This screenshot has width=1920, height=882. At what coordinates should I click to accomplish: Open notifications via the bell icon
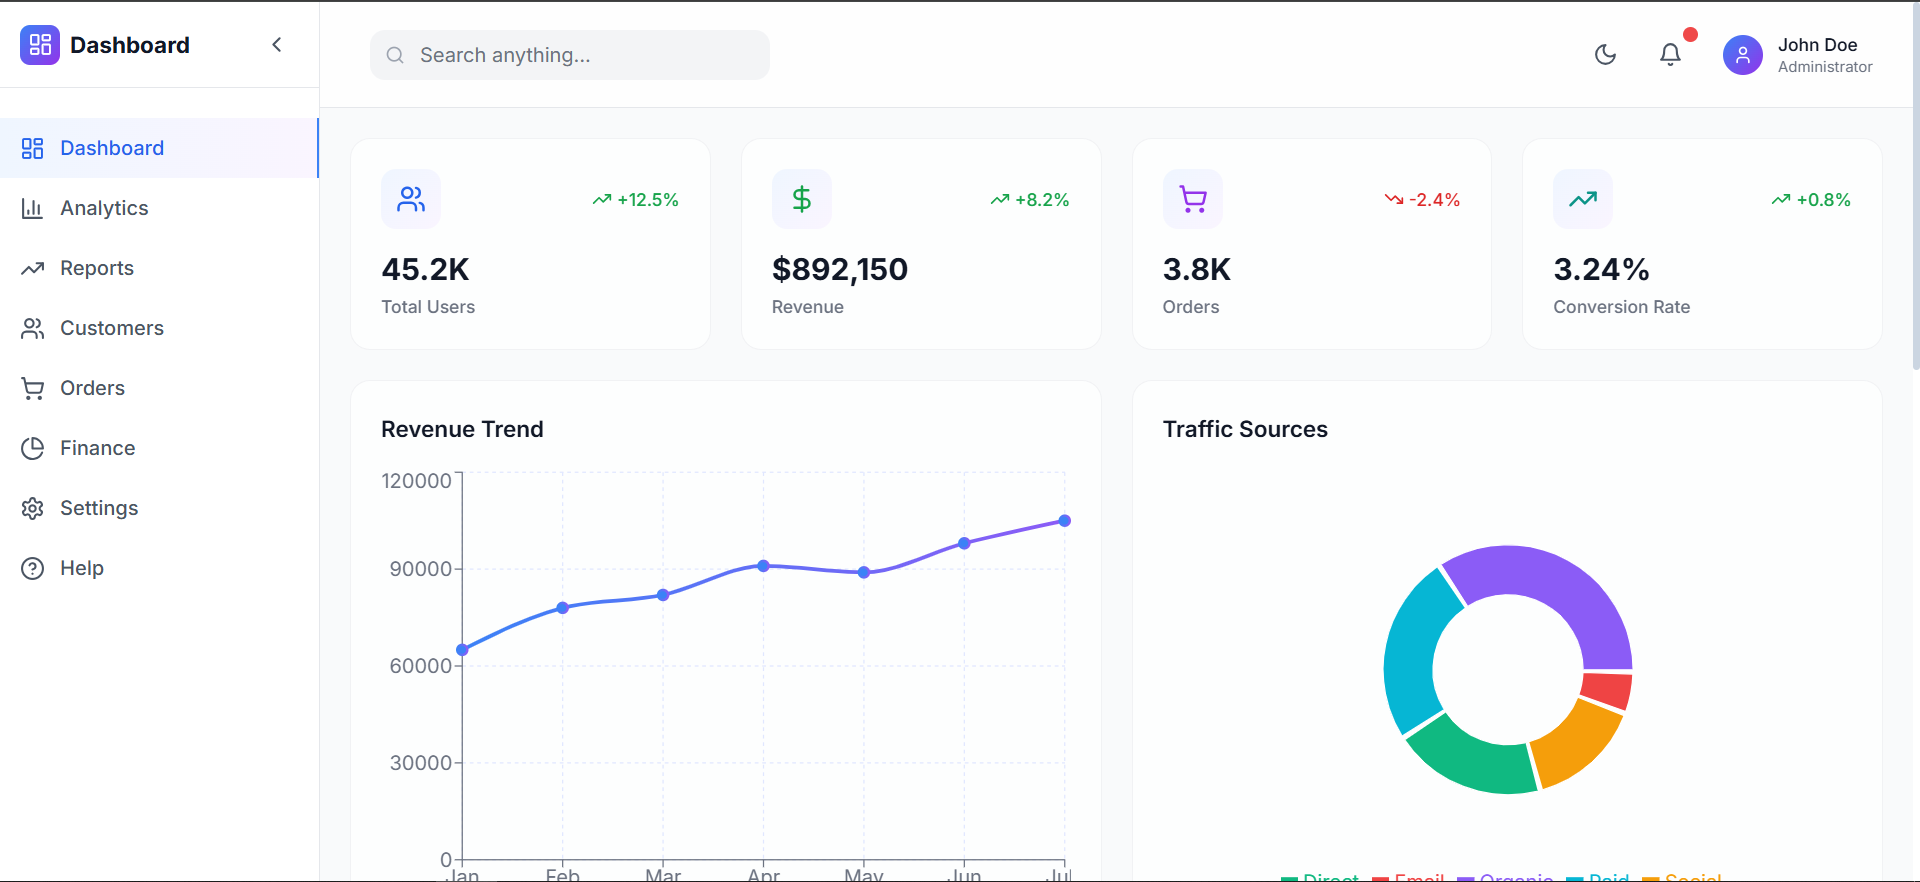[1670, 54]
